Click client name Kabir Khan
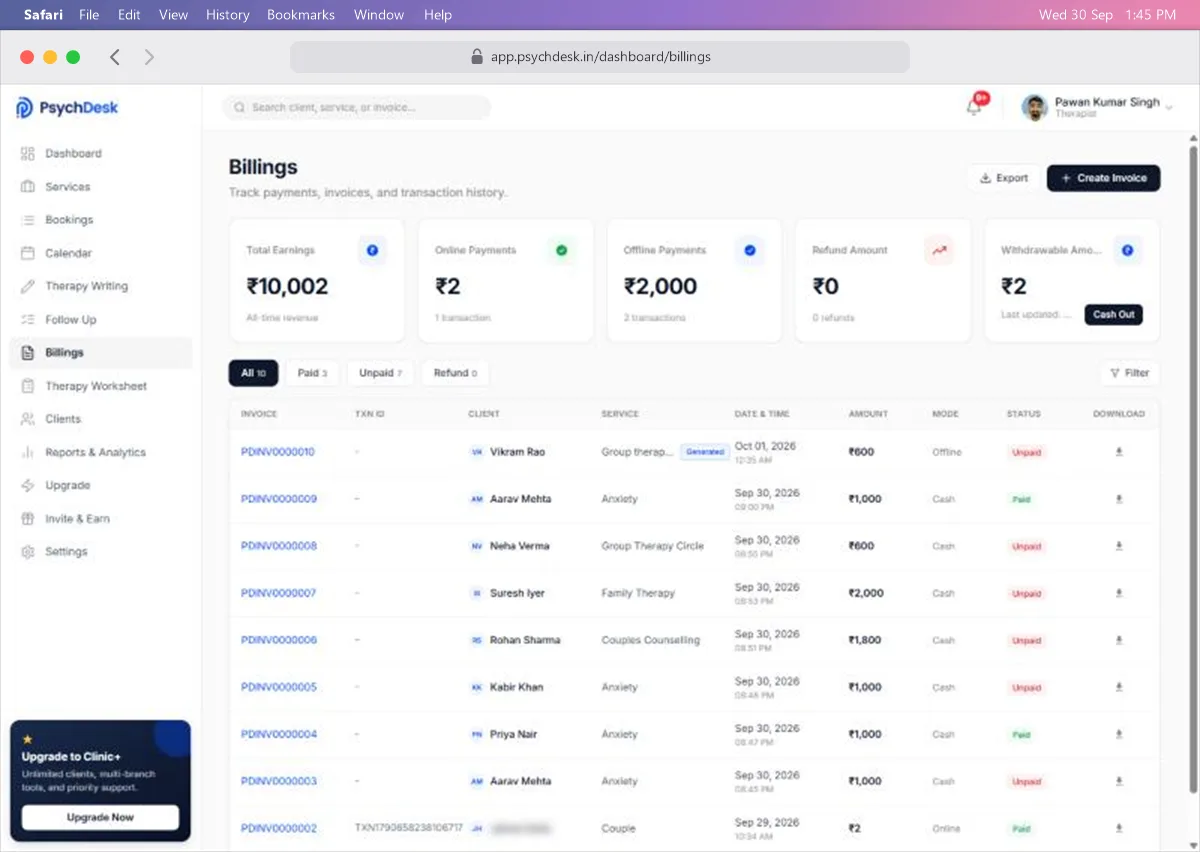 click(516, 687)
